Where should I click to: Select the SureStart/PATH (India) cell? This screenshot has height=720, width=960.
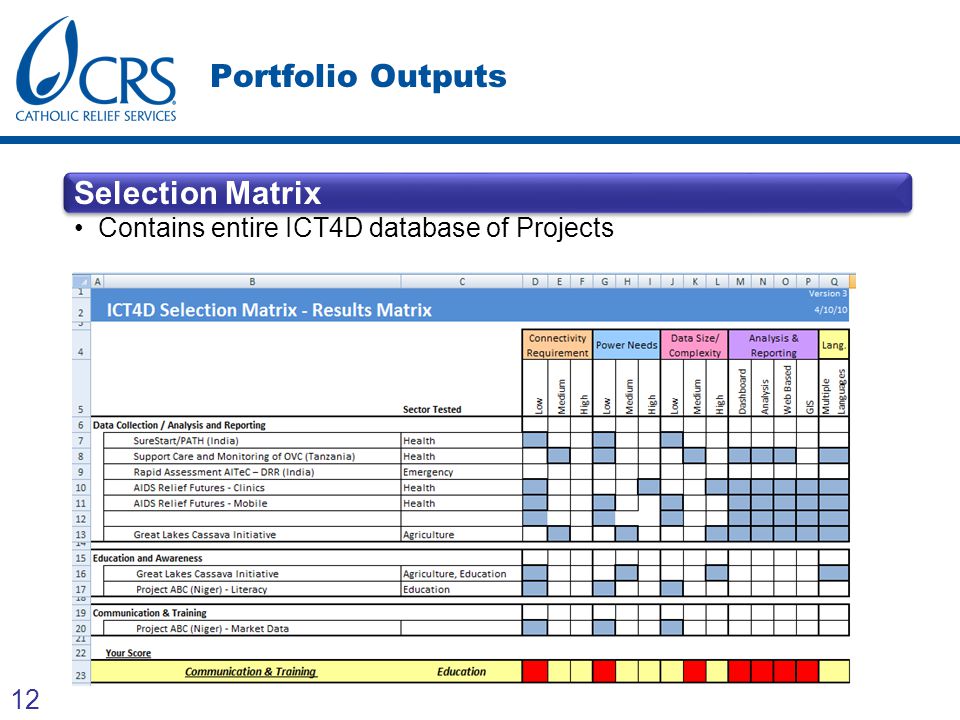252,441
